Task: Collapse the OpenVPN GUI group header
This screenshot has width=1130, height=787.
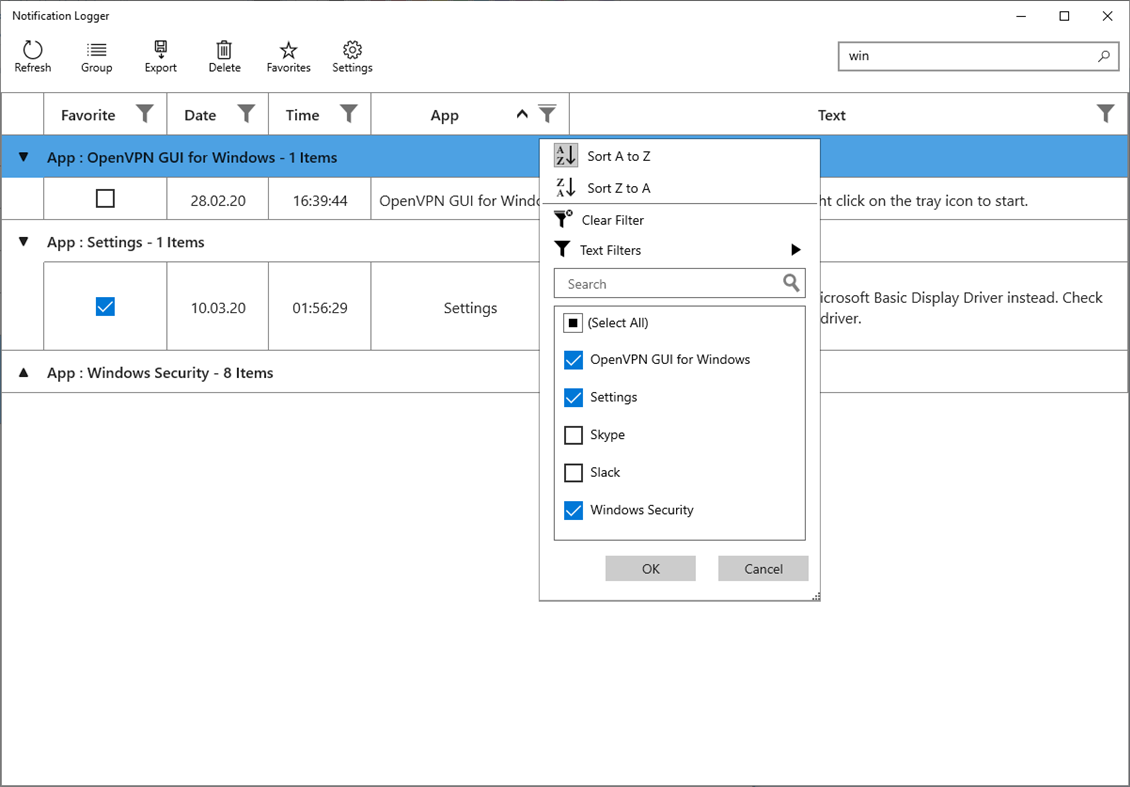Action: pos(23,157)
